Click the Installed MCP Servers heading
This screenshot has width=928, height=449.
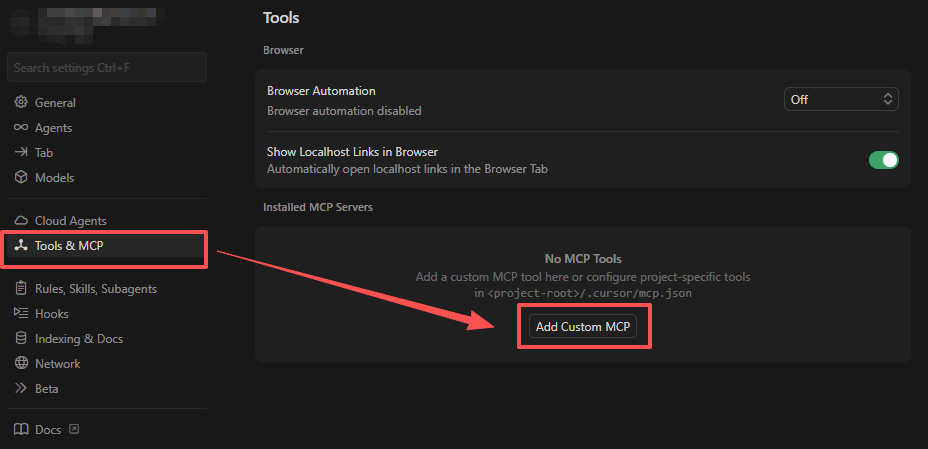[x=318, y=207]
